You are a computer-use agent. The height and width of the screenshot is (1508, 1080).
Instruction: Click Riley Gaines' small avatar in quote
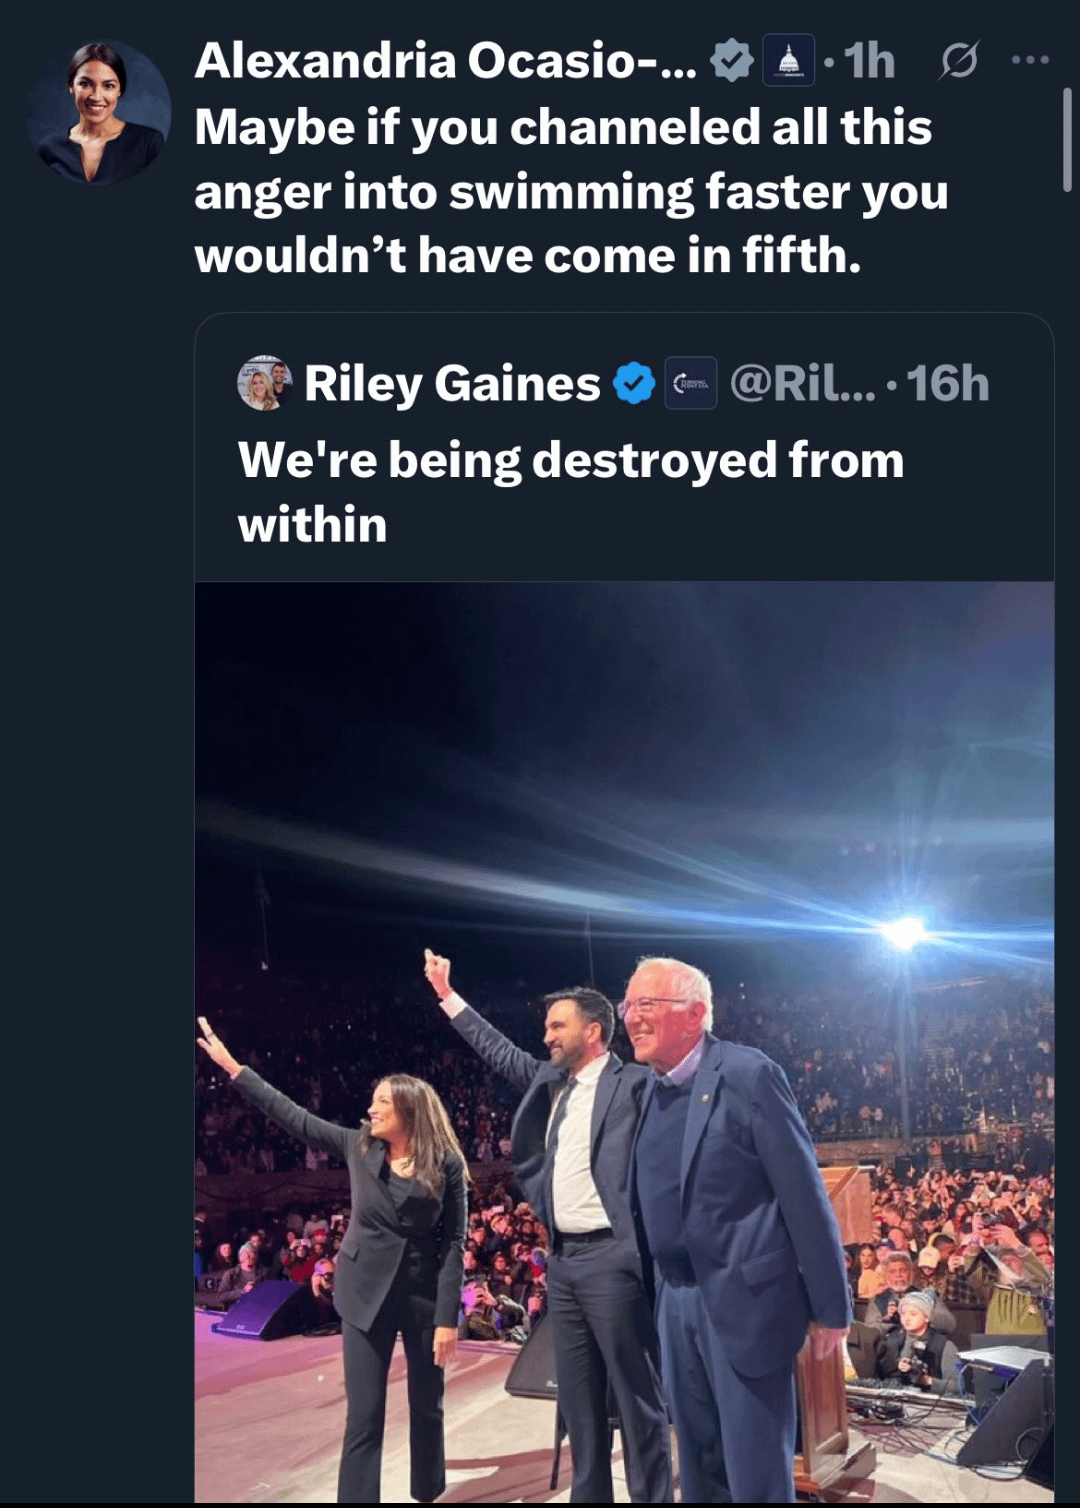pos(264,383)
